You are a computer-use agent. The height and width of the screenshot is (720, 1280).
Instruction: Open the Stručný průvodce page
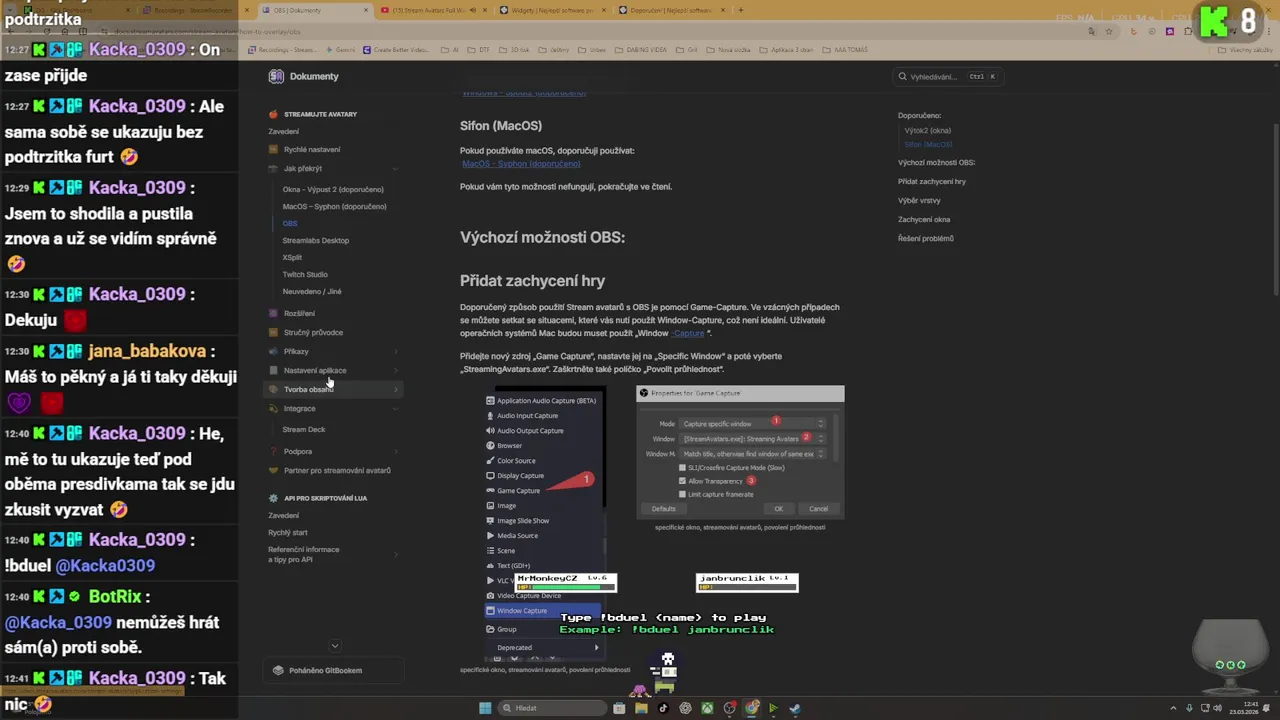pos(313,332)
